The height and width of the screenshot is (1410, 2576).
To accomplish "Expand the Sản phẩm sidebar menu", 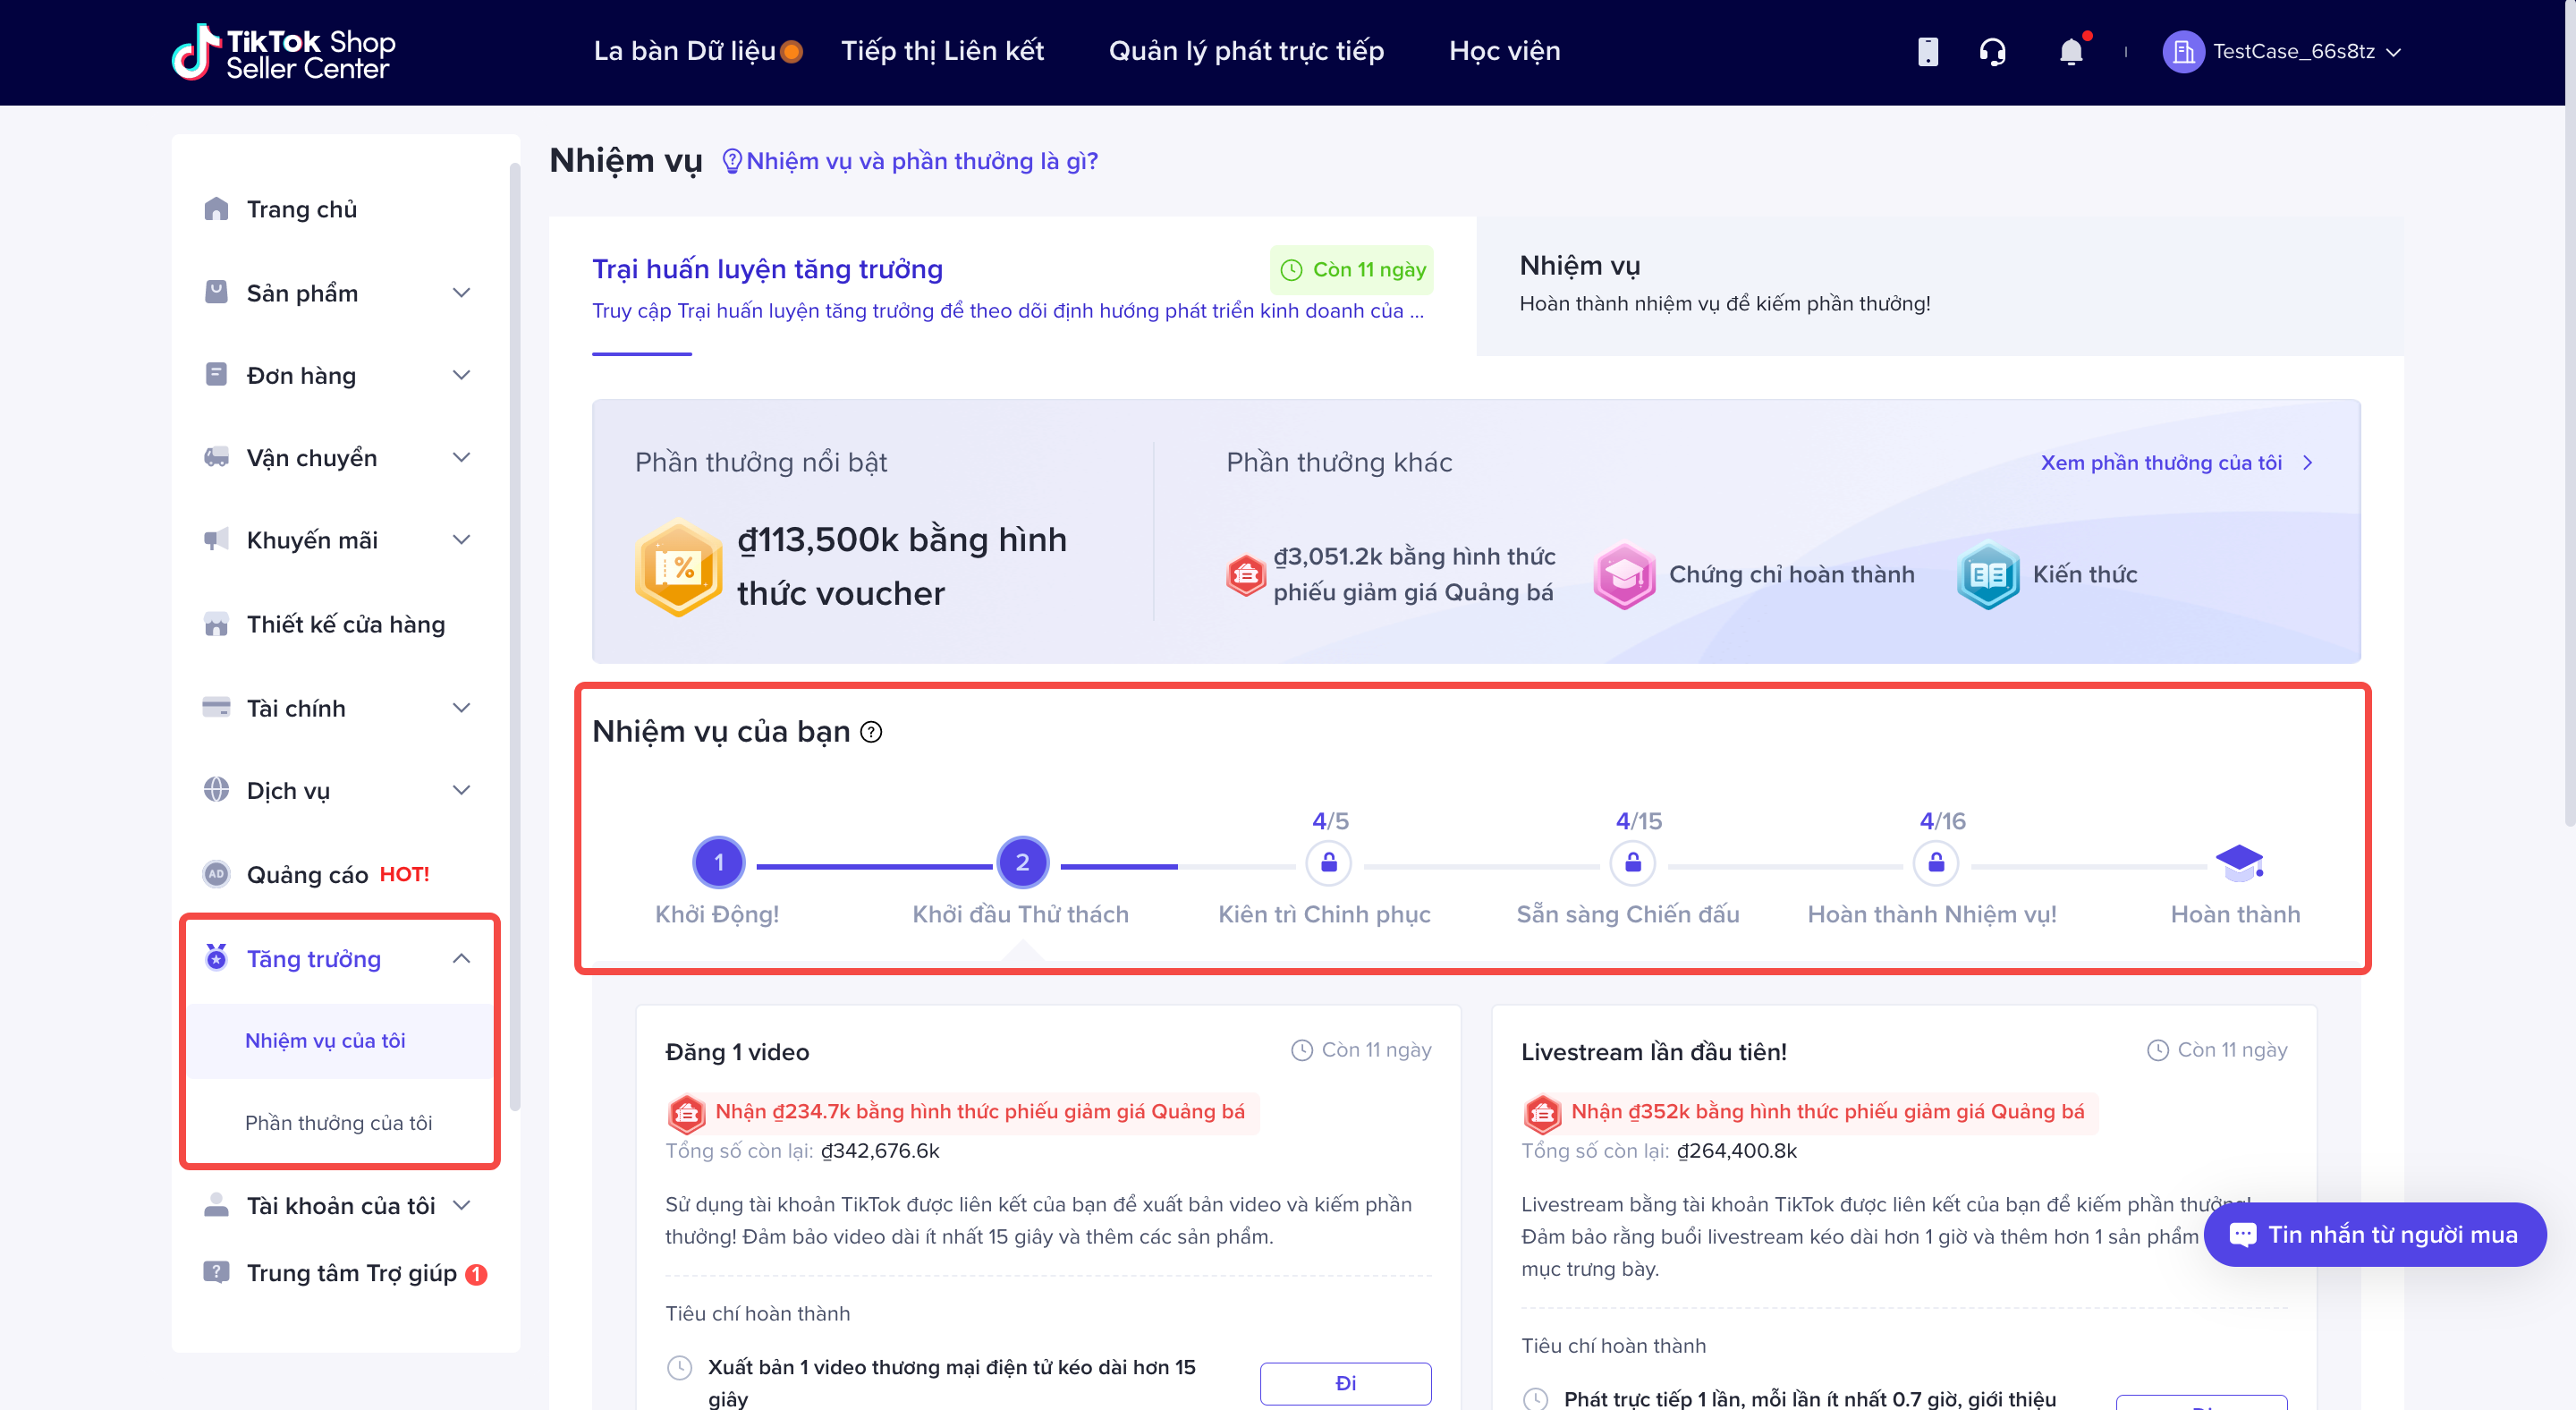I will click(460, 293).
